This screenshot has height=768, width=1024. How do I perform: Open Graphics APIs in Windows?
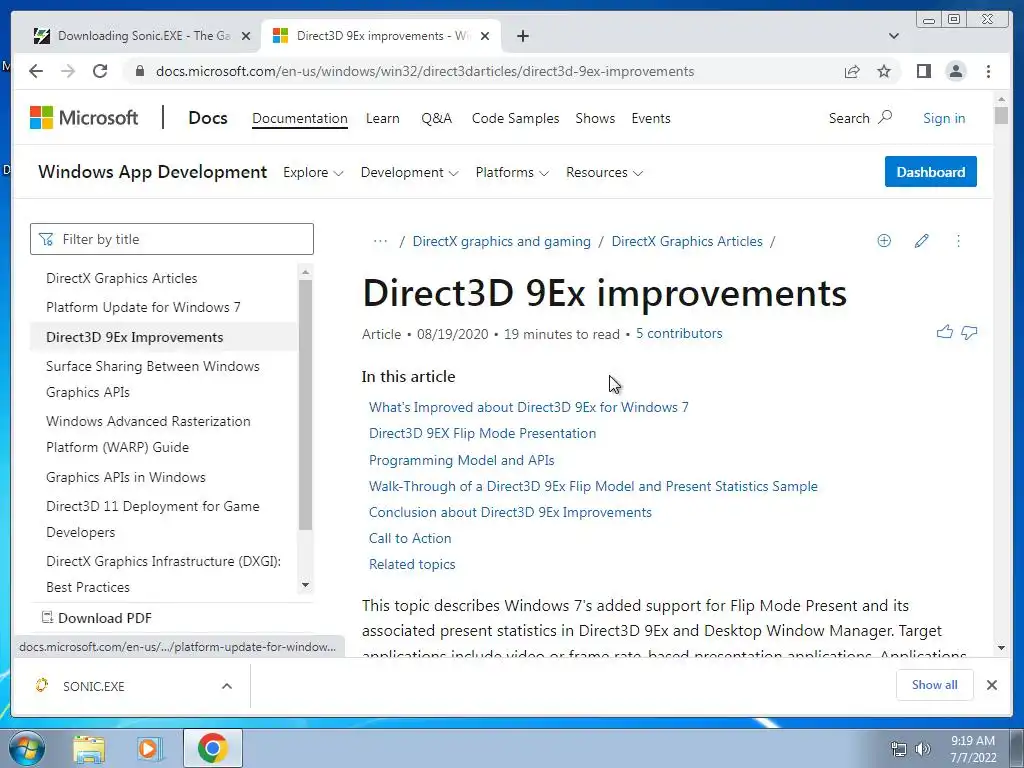(x=125, y=477)
